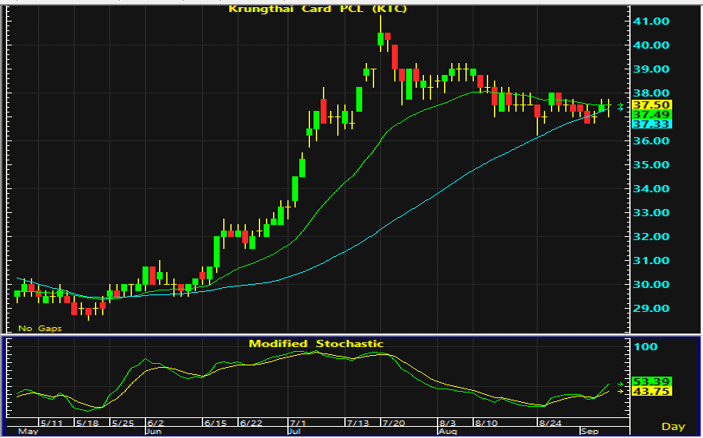Click the 35.00 price axis label
Viewport: 703px width, 438px height.
[x=651, y=165]
